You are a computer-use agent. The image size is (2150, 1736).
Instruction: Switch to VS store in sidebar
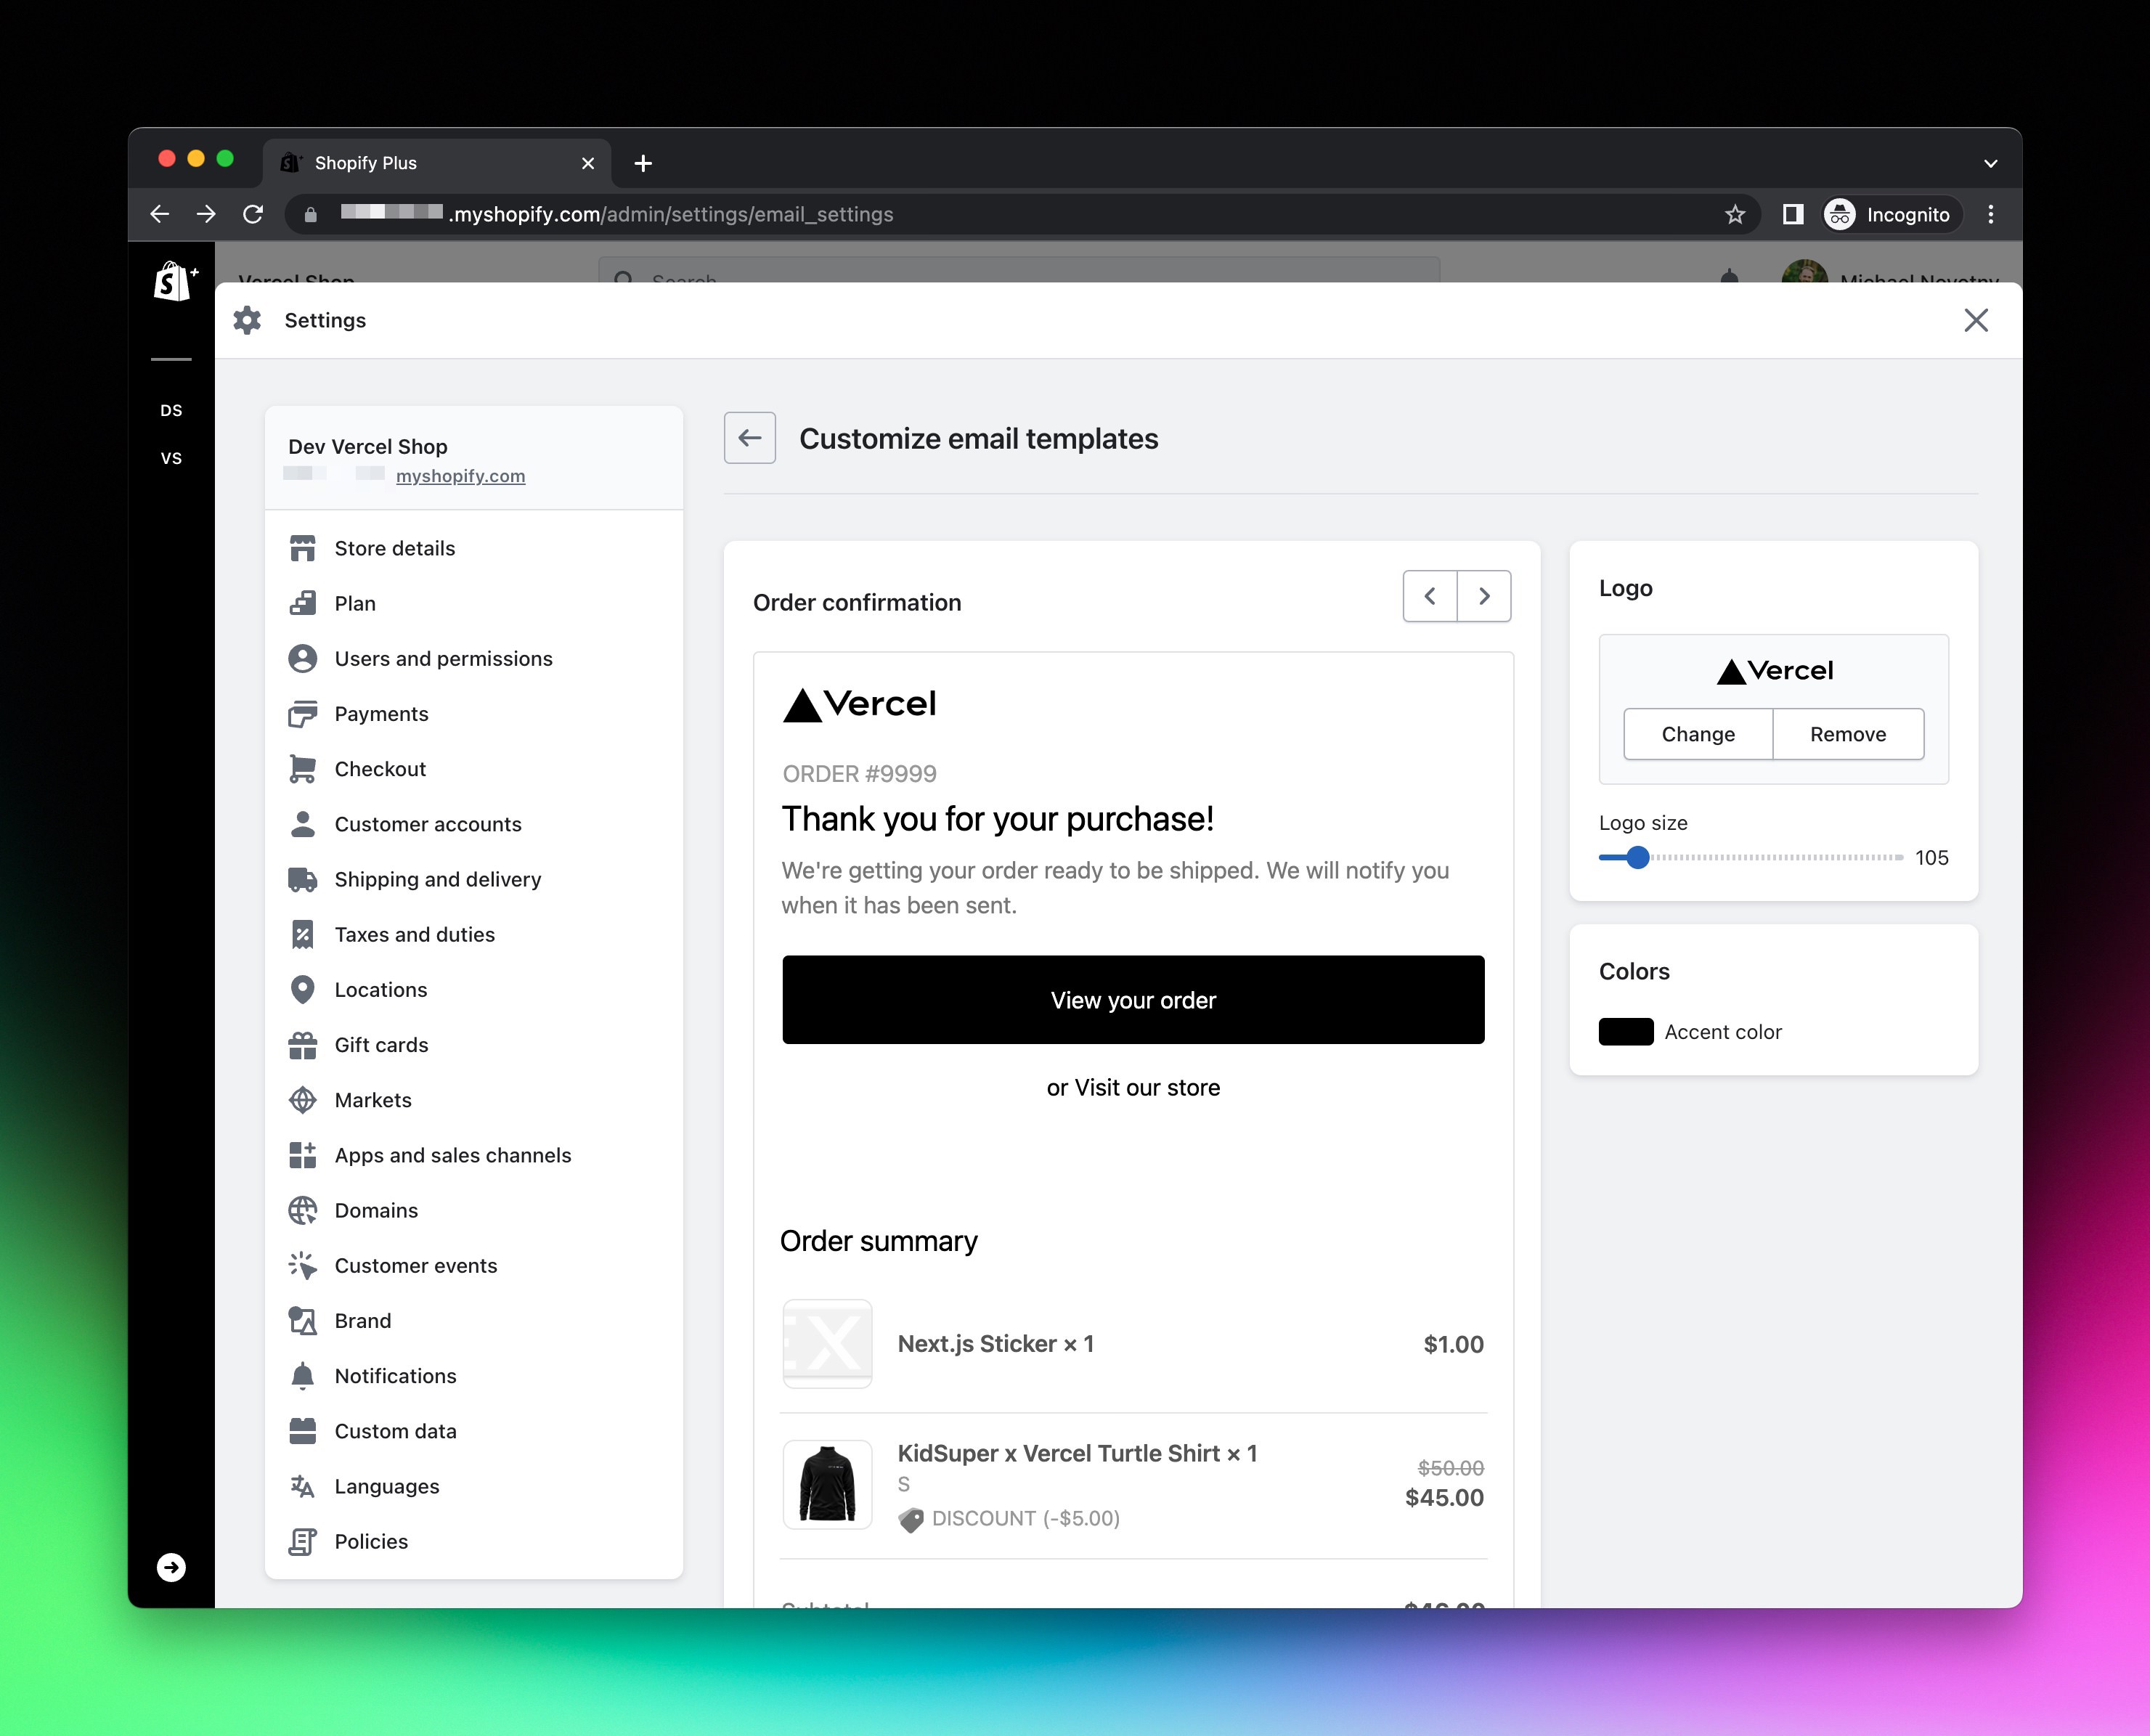(x=171, y=458)
